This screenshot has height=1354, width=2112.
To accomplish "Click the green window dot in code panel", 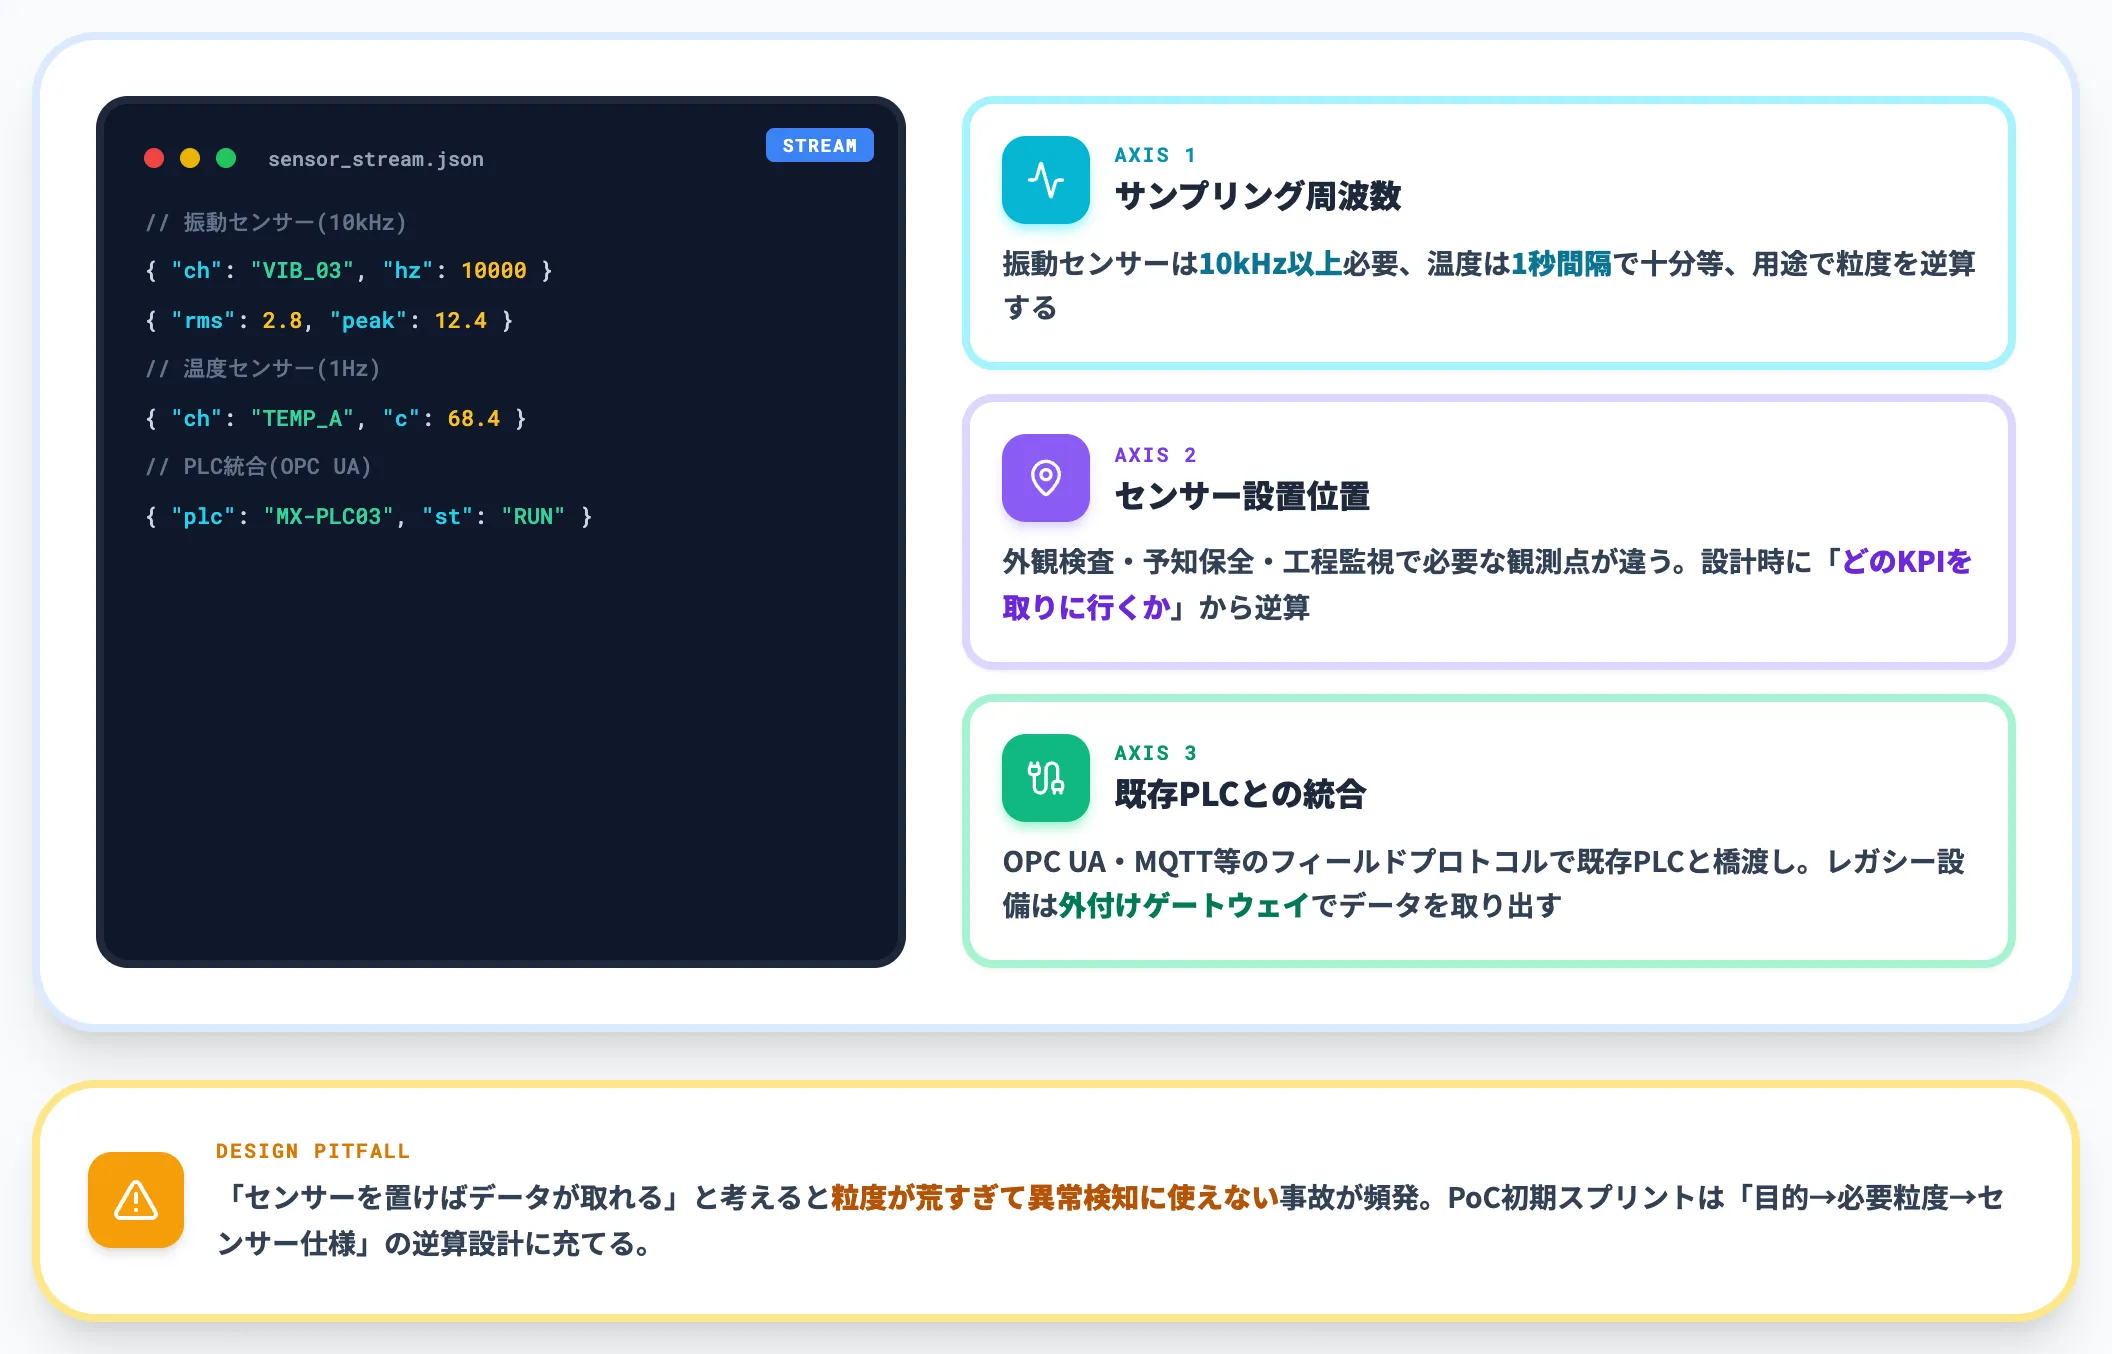I will coord(226,158).
